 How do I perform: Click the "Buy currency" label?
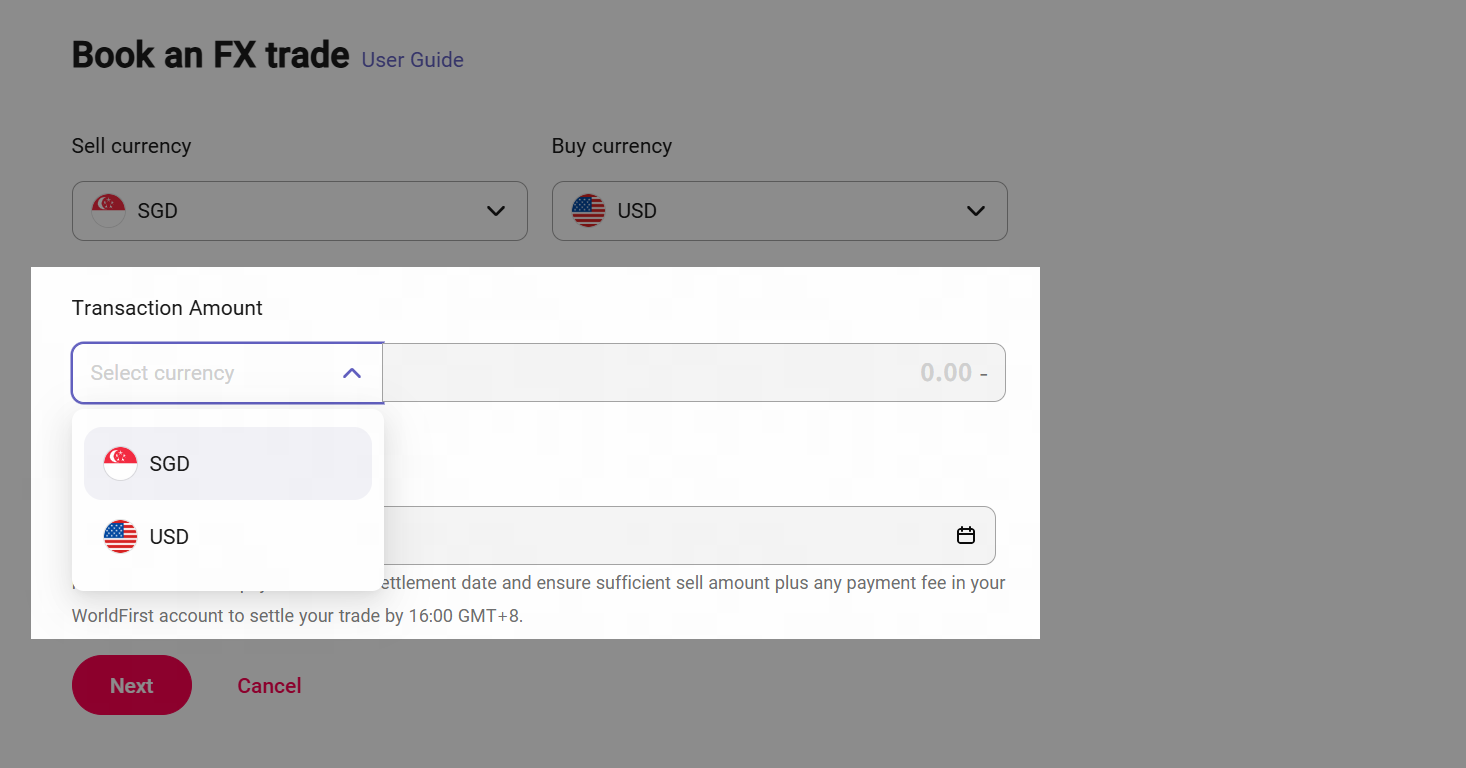pyautogui.click(x=612, y=146)
